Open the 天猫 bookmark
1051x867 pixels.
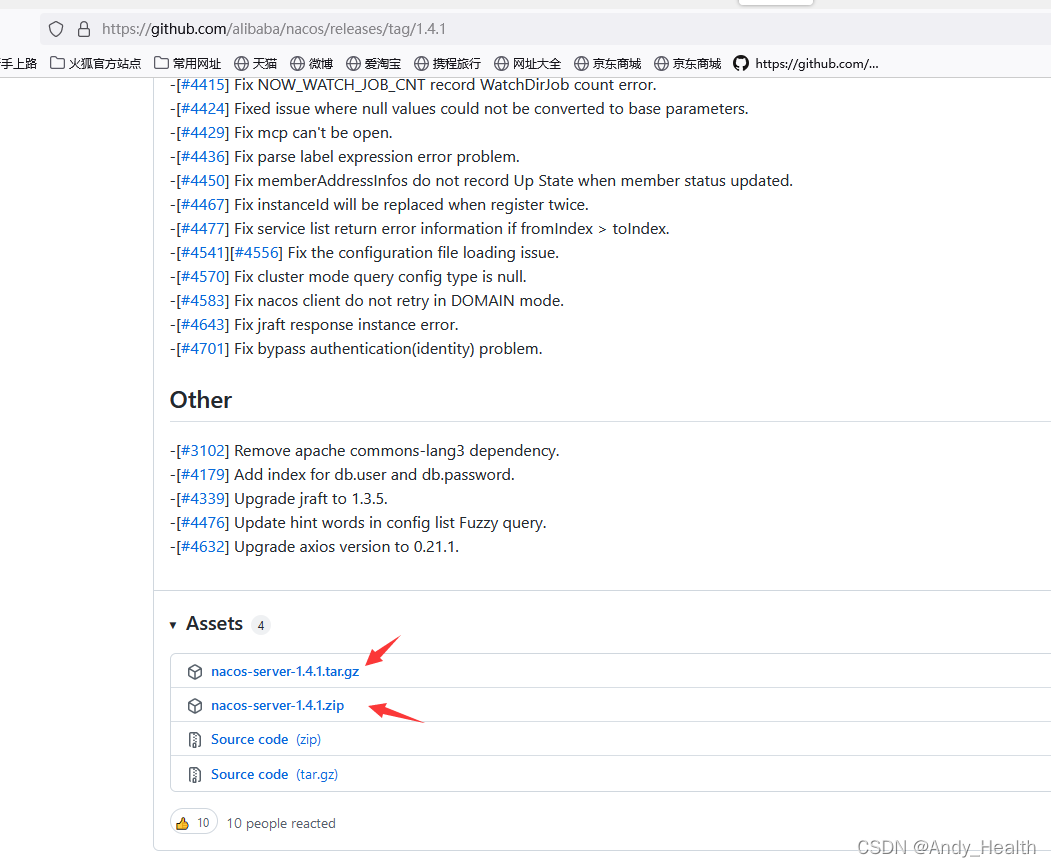point(255,64)
